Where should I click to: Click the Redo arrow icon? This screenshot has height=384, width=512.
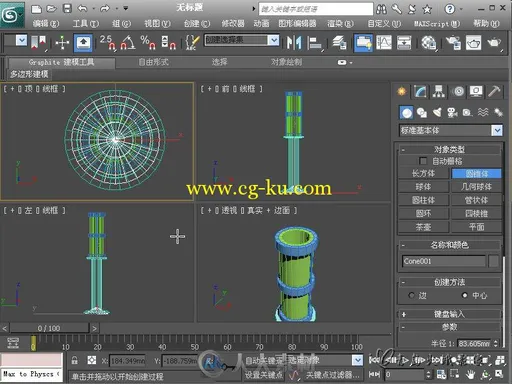click(105, 9)
